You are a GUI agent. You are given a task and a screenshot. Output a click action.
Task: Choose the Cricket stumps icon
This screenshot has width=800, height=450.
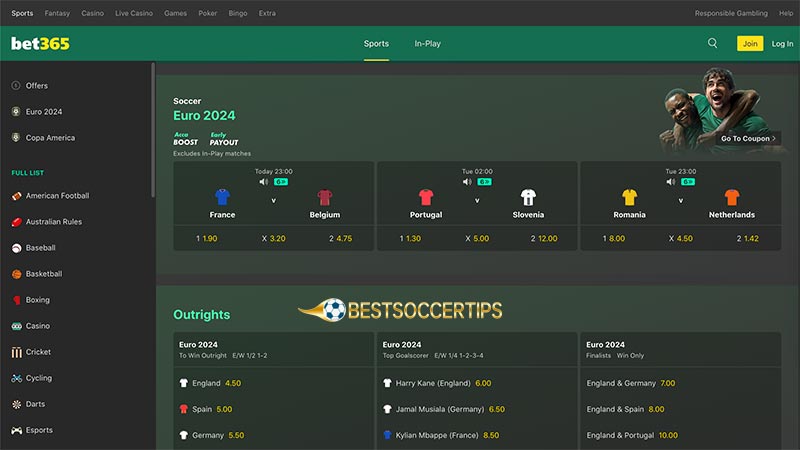(16, 352)
